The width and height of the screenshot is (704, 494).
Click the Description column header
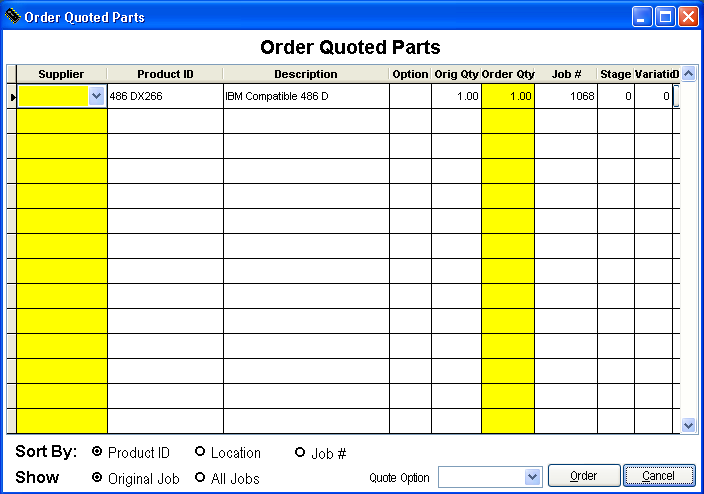[306, 74]
